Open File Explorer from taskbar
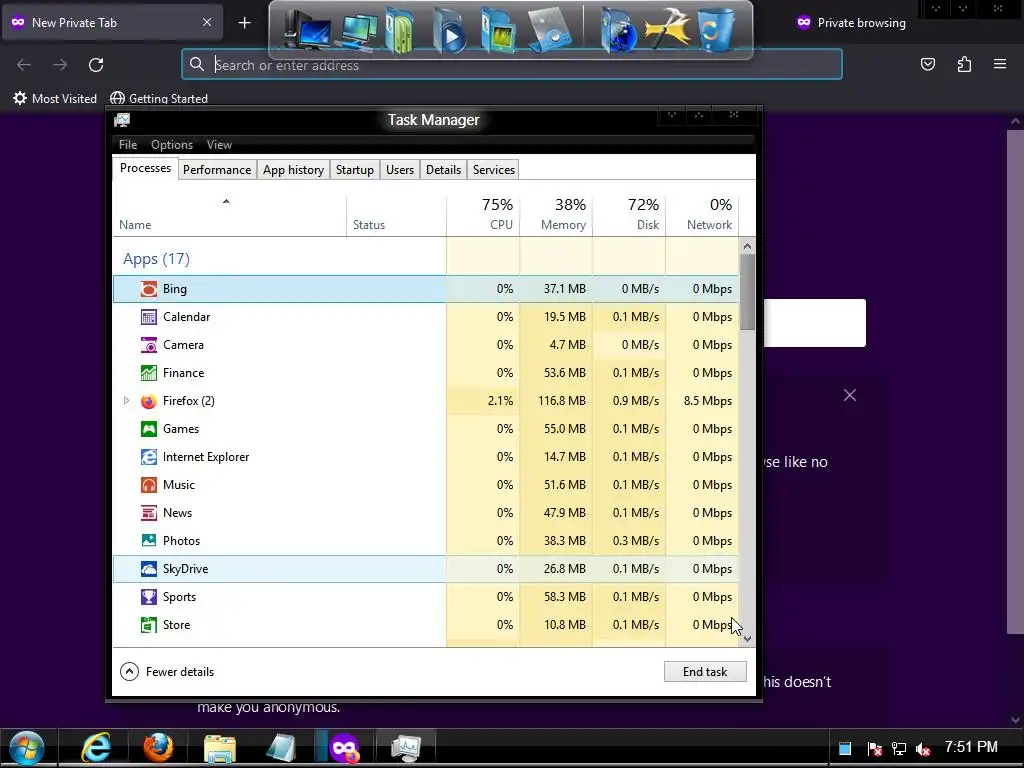 pyautogui.click(x=220, y=748)
